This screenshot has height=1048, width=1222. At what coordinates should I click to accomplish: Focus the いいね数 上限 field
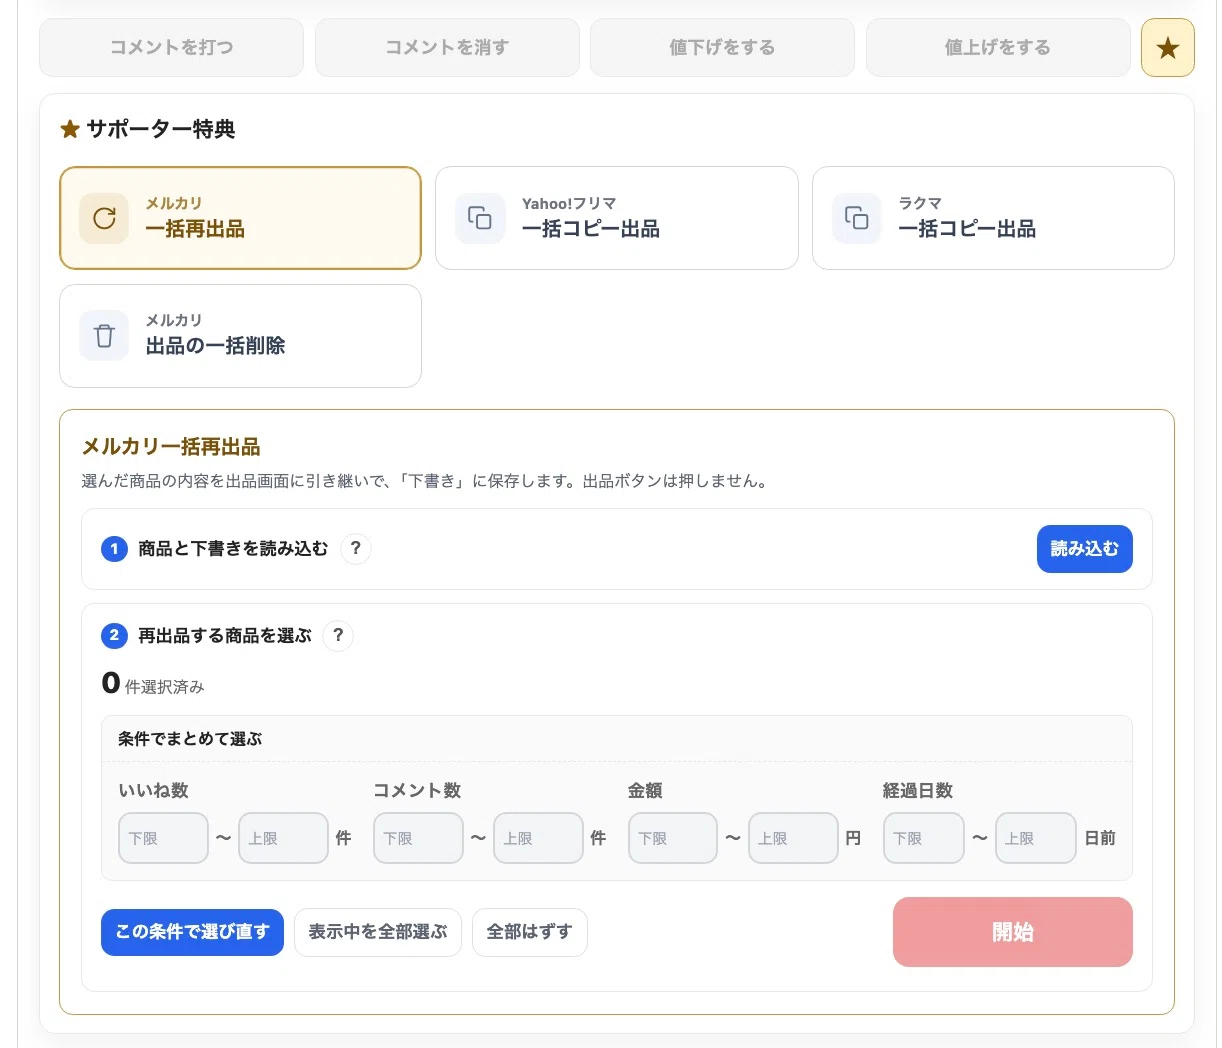[283, 838]
